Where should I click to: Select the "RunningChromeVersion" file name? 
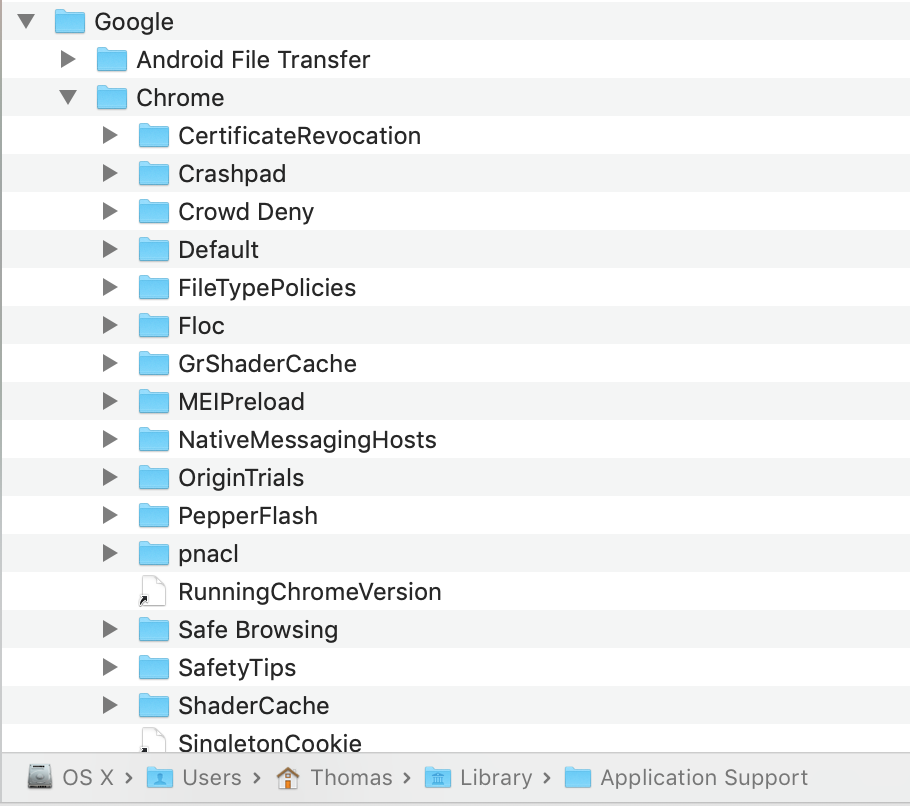(310, 592)
